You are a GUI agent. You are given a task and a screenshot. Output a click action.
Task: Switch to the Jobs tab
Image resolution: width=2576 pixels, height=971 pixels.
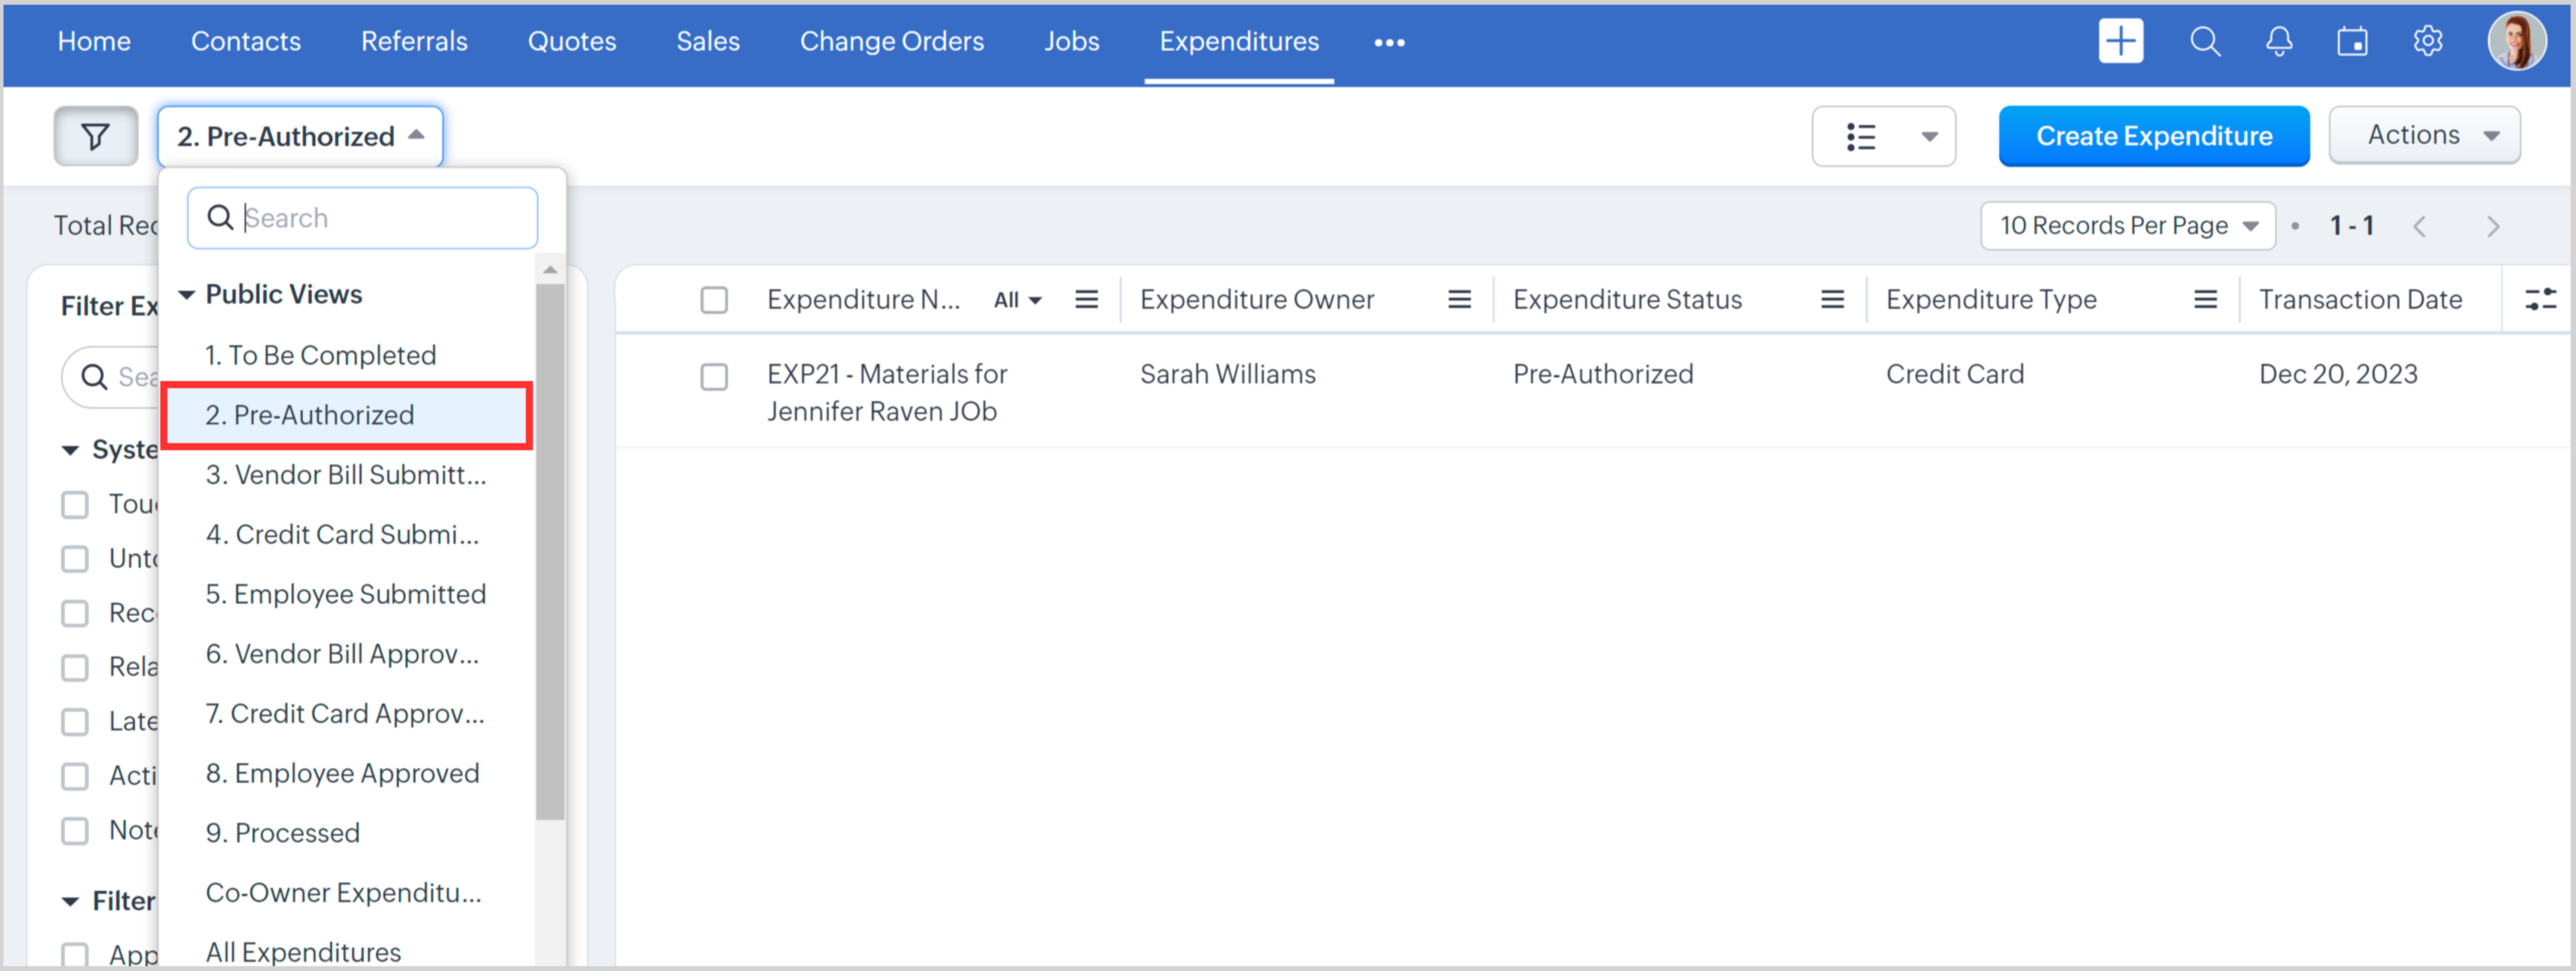[x=1071, y=42]
